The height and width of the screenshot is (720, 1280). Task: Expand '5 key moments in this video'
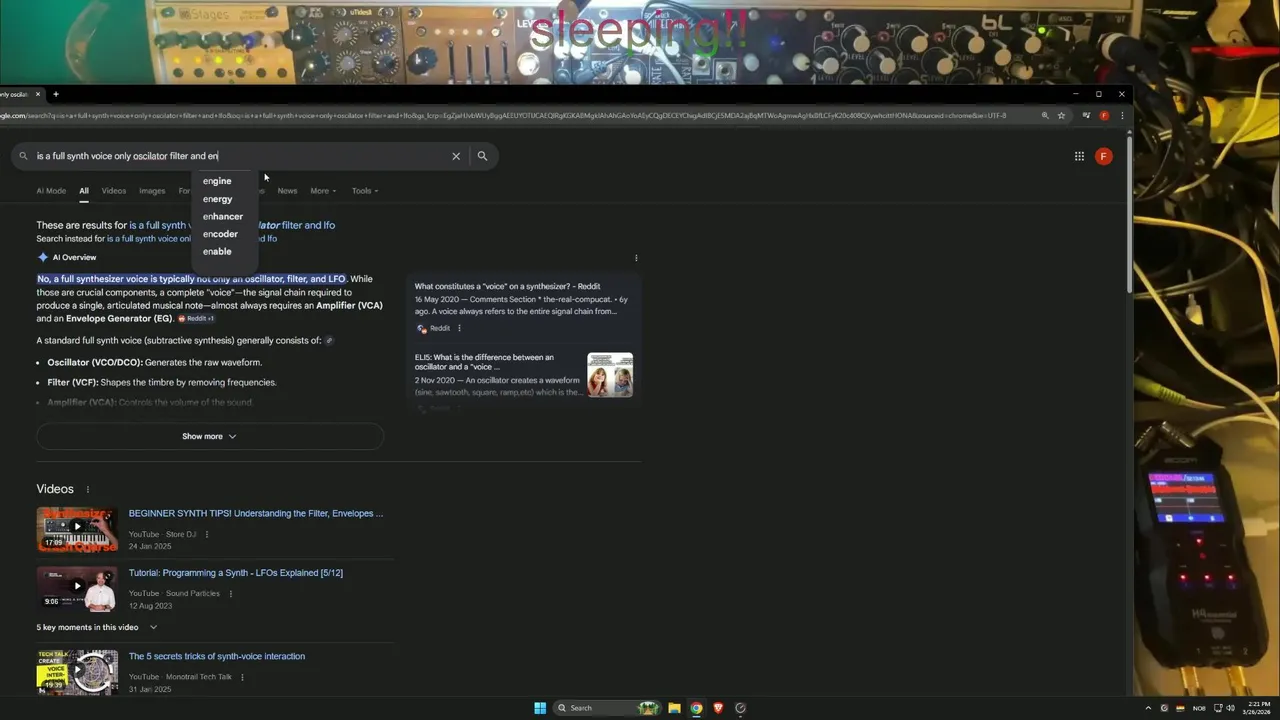tap(97, 627)
